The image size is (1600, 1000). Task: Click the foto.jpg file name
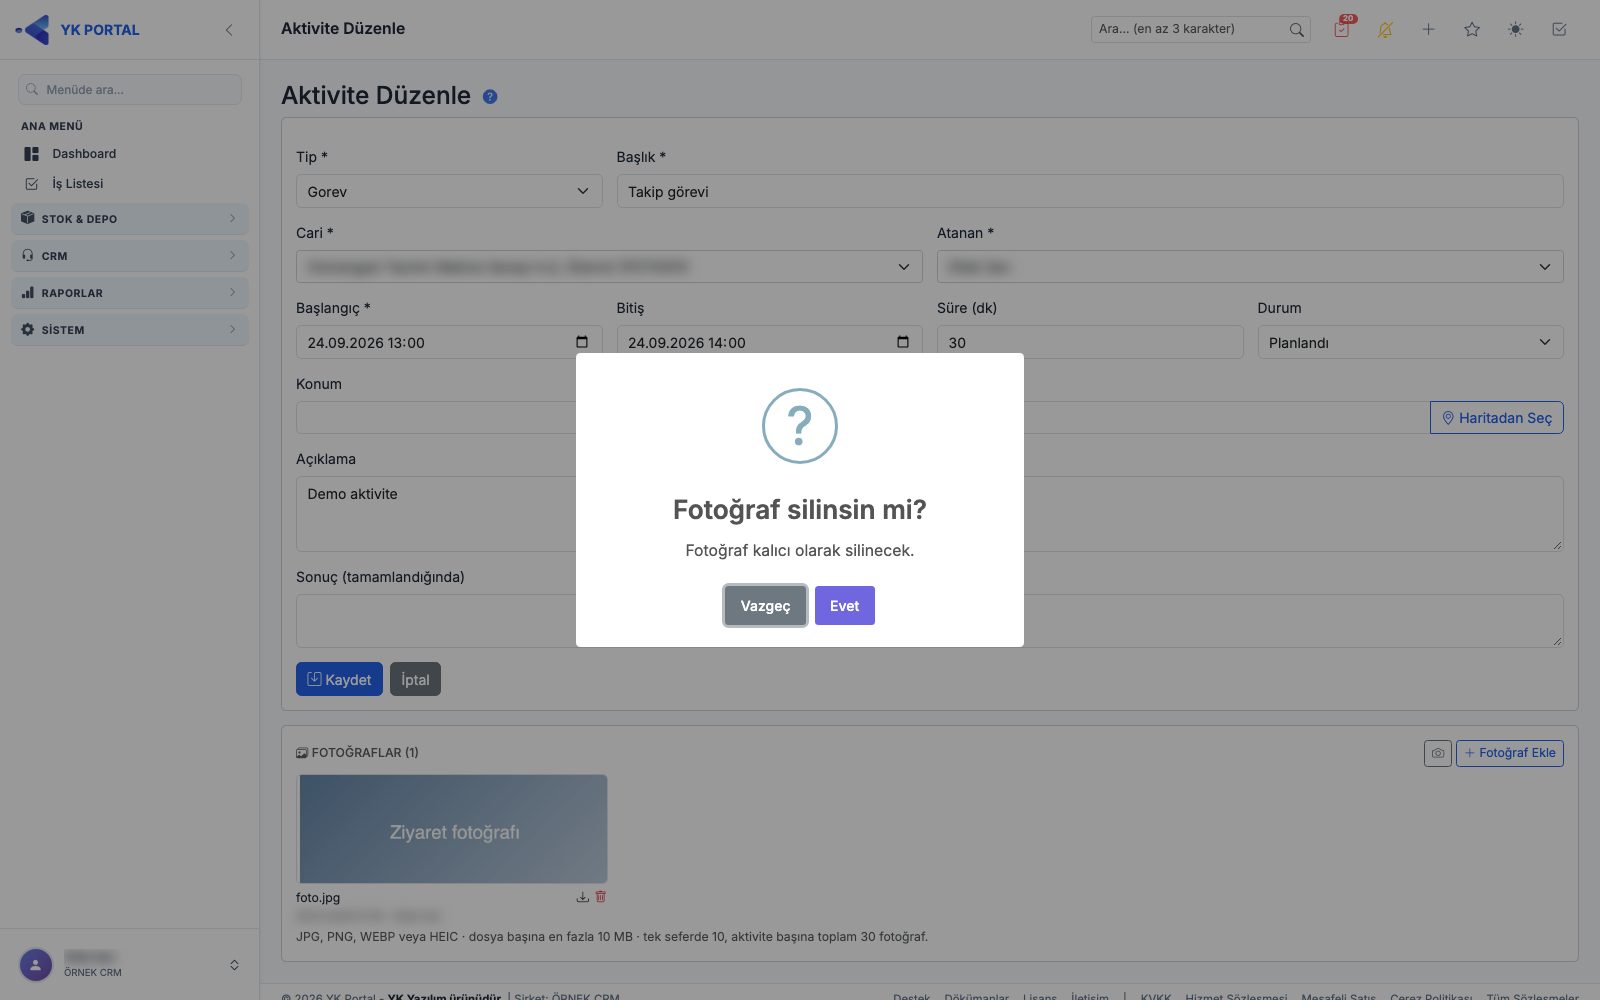point(318,898)
